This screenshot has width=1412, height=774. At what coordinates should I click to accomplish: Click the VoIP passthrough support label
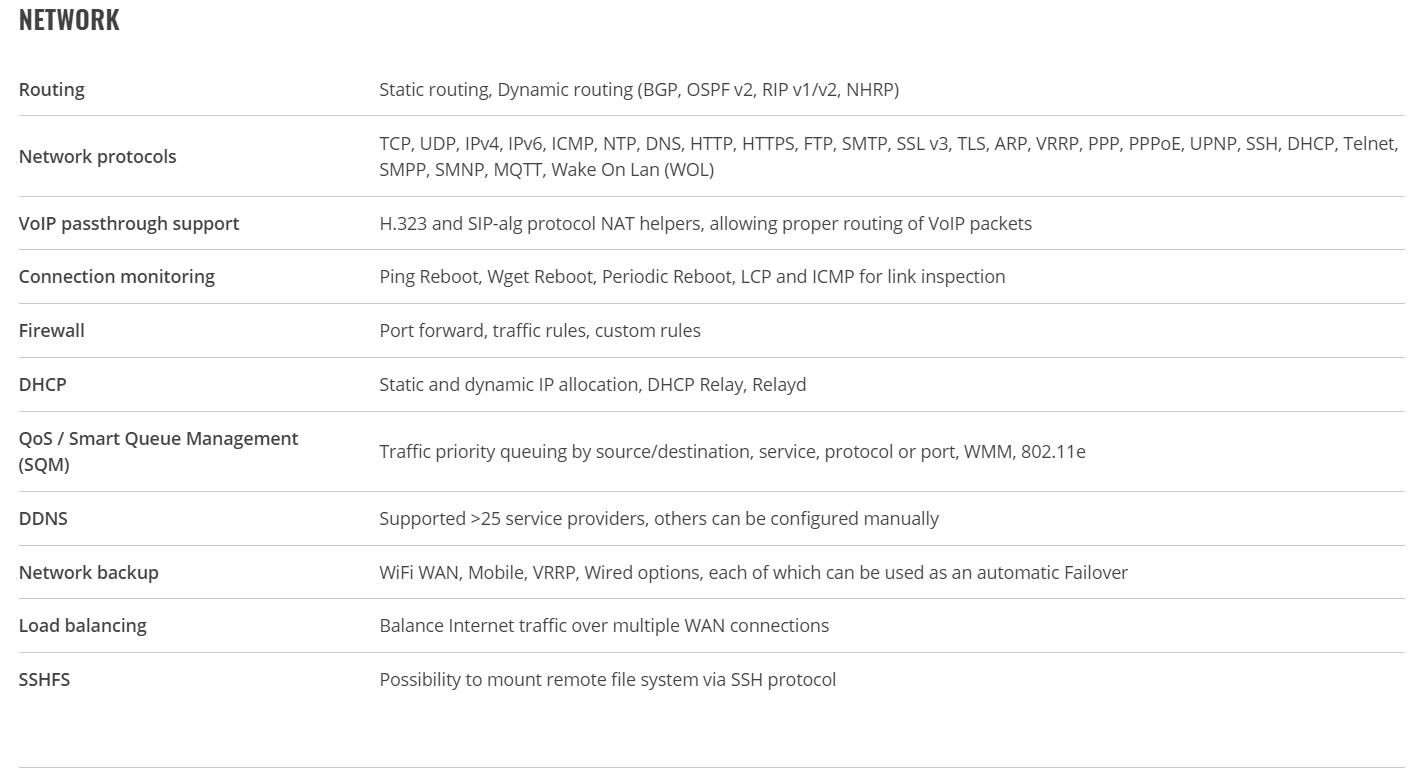point(129,223)
